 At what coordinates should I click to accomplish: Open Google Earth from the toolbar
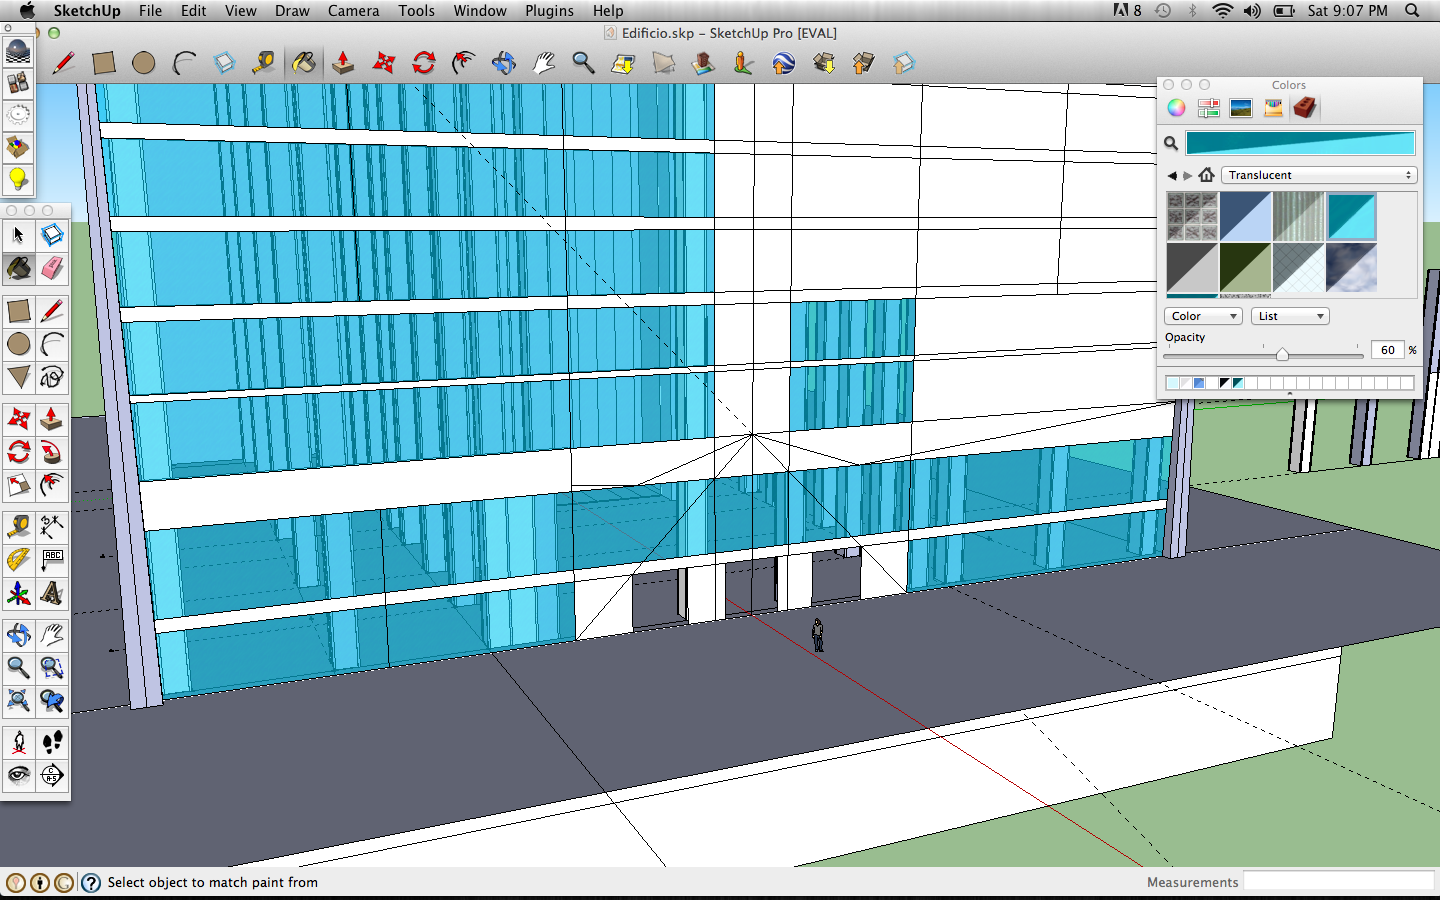point(784,62)
